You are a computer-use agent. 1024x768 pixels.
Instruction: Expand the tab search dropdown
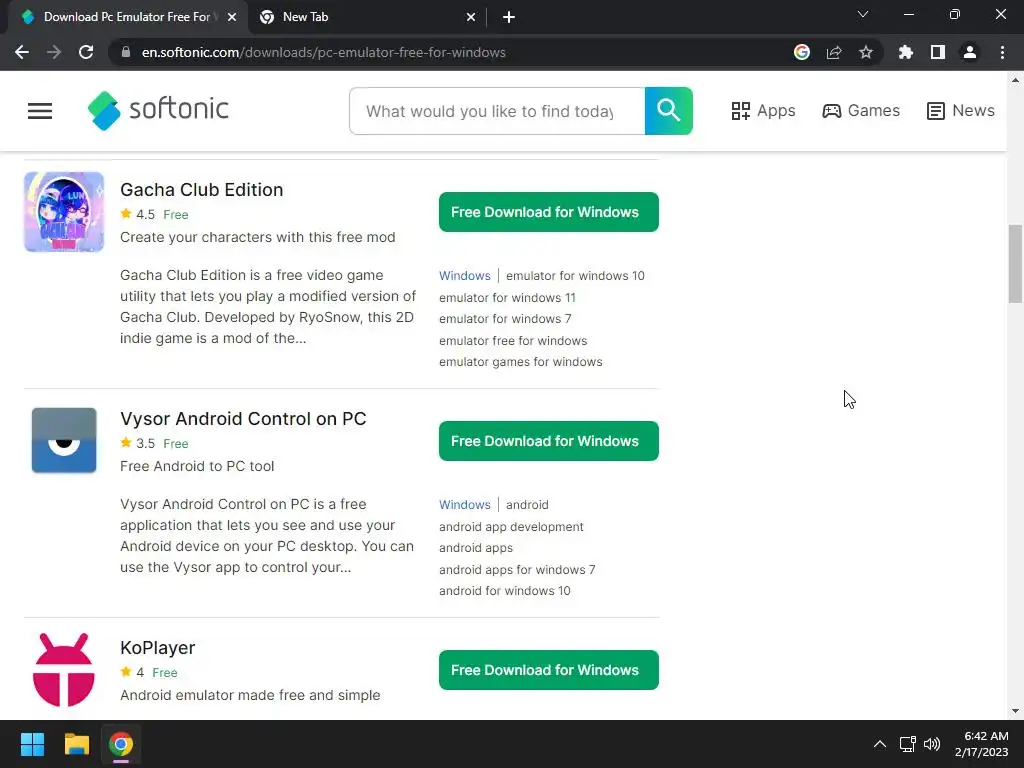click(x=863, y=14)
